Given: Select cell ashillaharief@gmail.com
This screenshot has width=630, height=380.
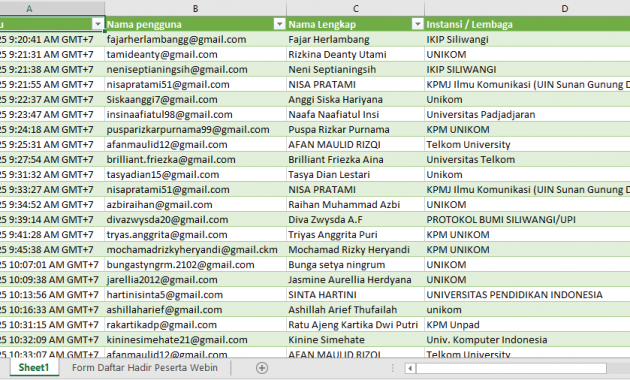Looking at the screenshot, I should [196, 310].
